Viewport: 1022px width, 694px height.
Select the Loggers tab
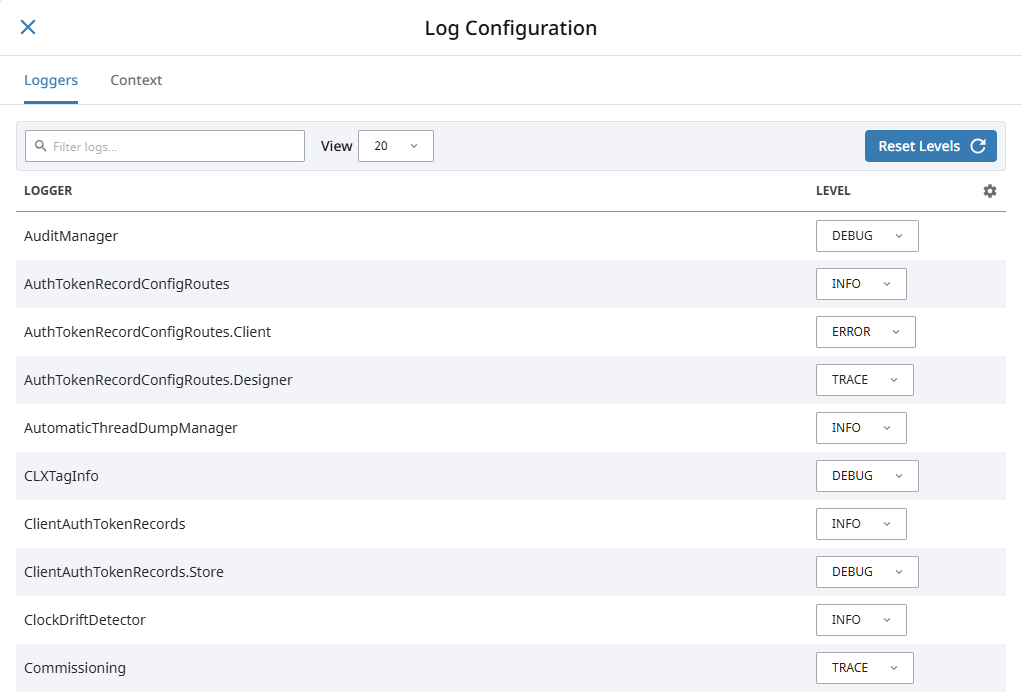(51, 80)
